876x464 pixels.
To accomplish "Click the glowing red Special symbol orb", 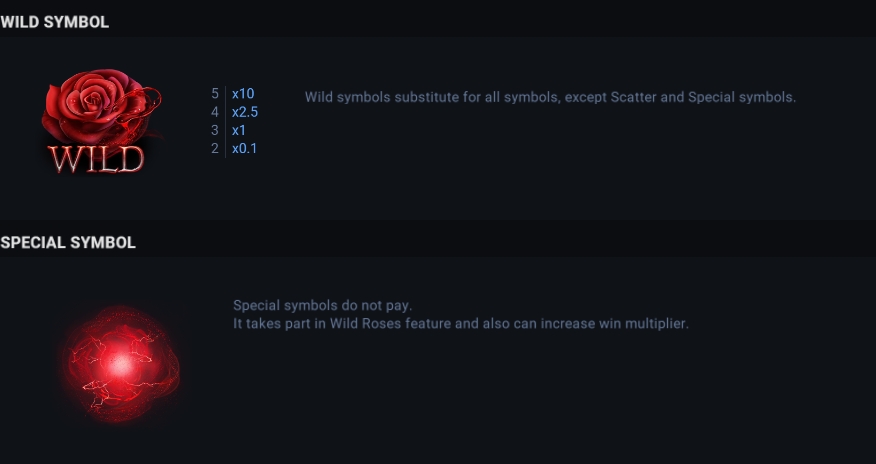I will click(121, 363).
